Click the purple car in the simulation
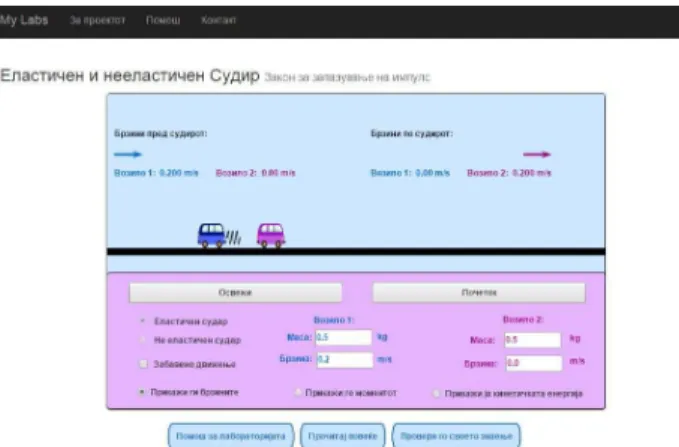The height and width of the screenshot is (447, 679). [271, 235]
